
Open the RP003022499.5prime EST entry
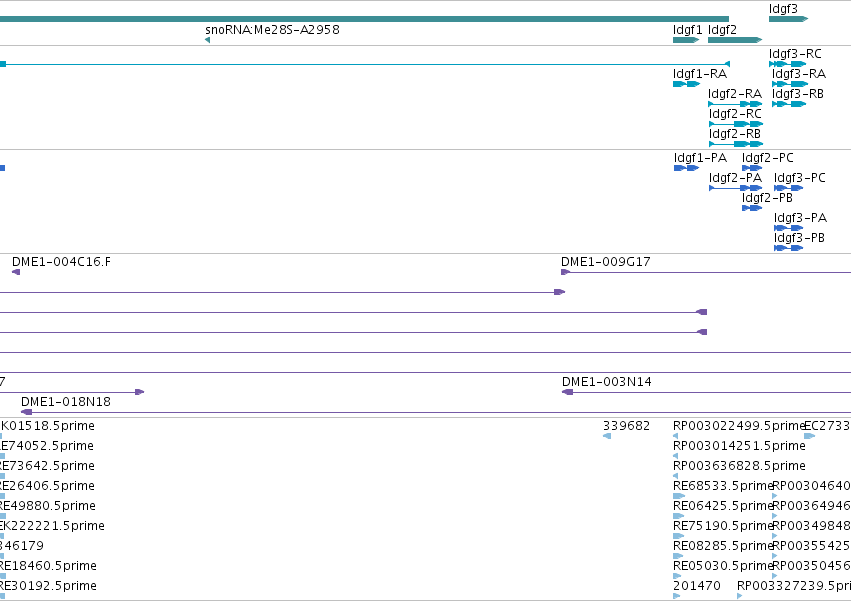[739, 426]
